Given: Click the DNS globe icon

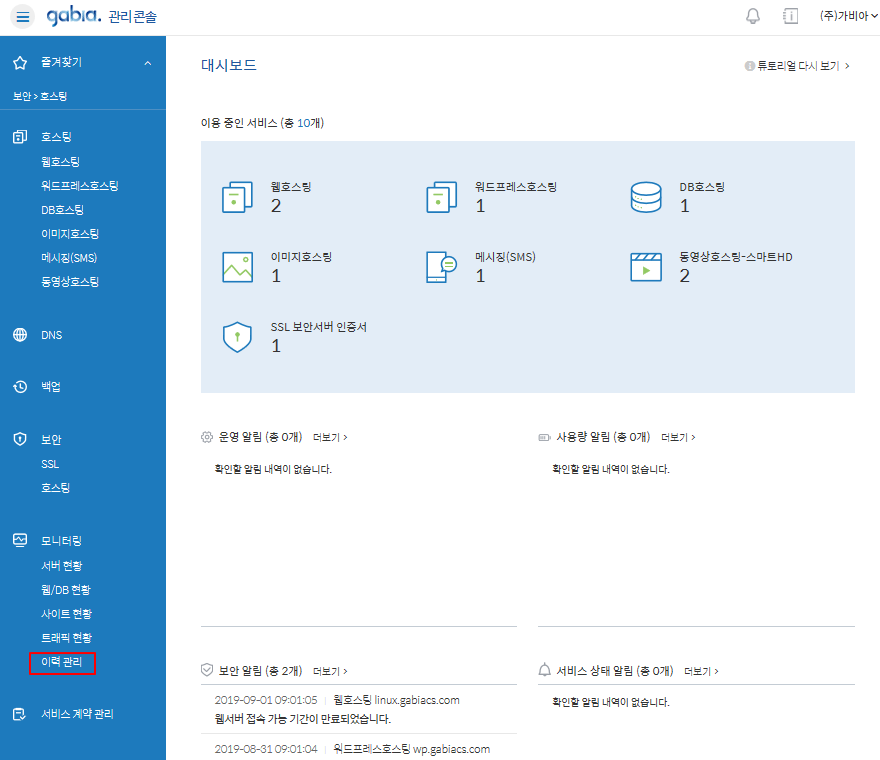Looking at the screenshot, I should (20, 335).
